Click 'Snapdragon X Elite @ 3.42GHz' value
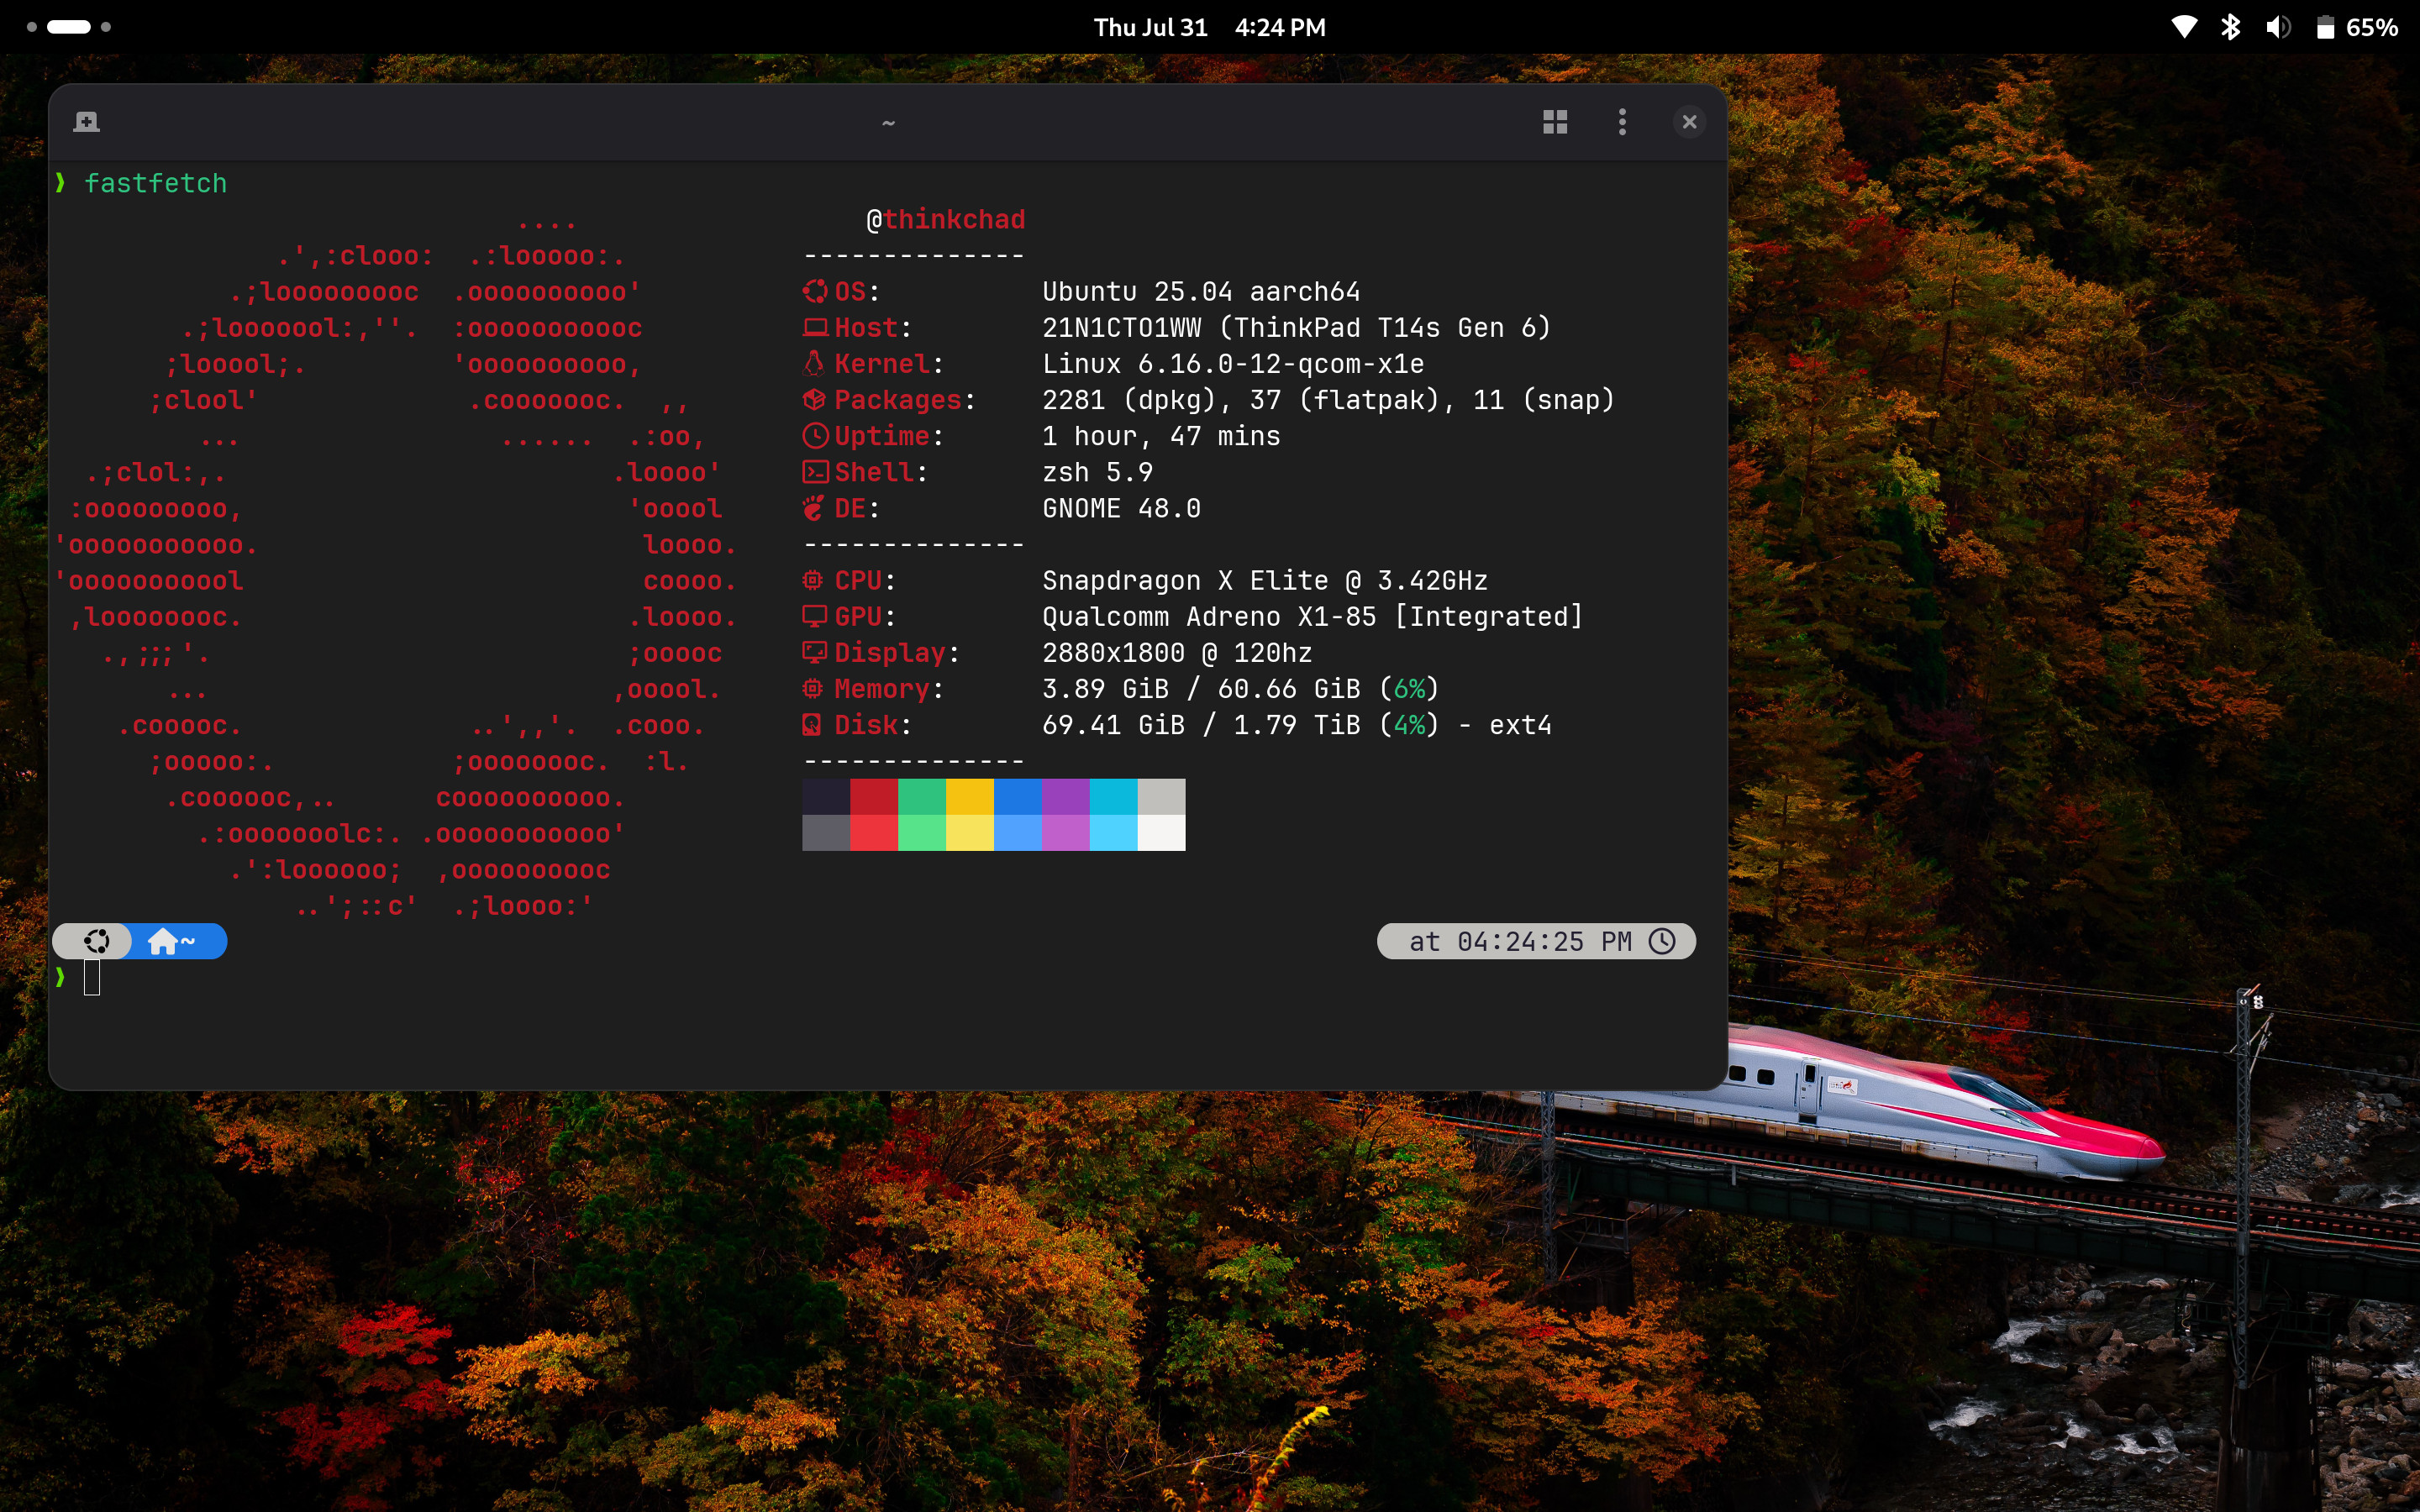This screenshot has height=1512, width=2420. [x=1265, y=580]
